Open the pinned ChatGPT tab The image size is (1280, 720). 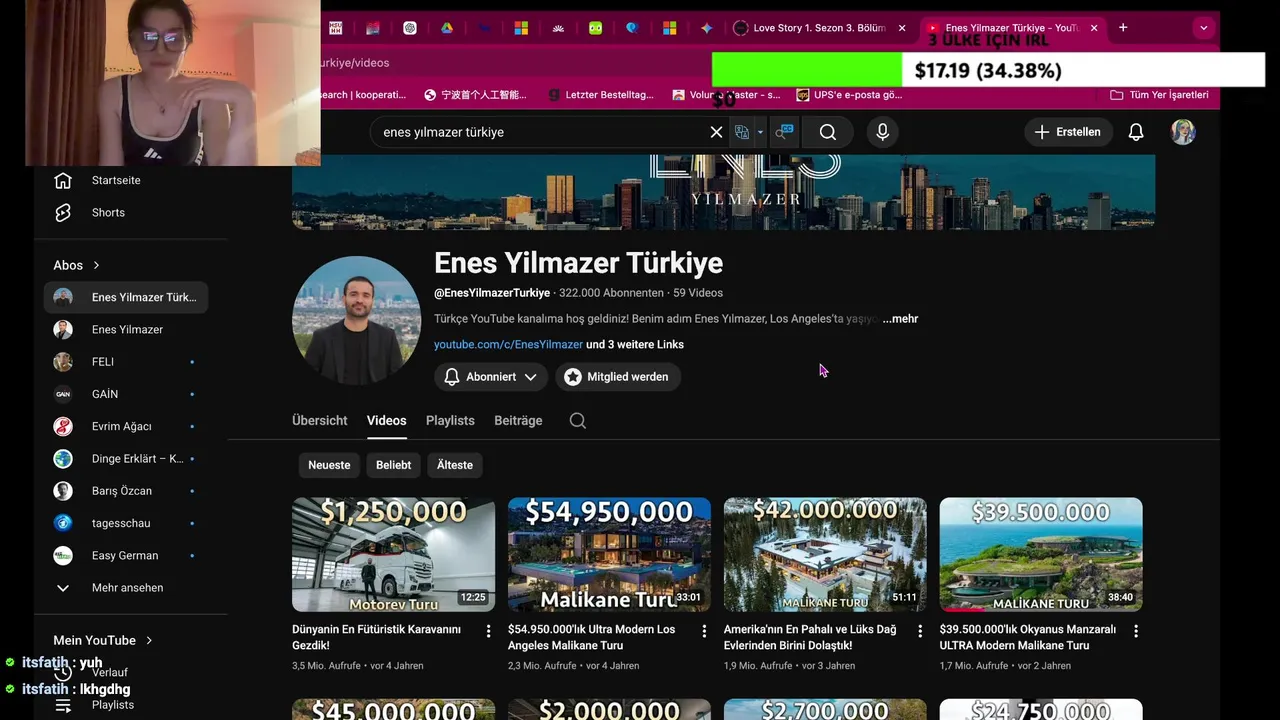point(410,28)
